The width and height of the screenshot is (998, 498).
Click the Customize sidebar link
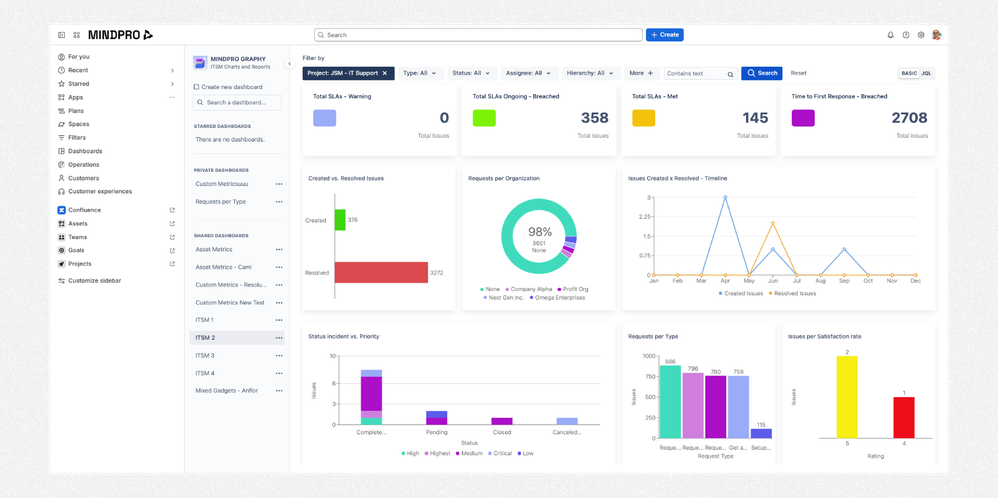click(x=94, y=280)
